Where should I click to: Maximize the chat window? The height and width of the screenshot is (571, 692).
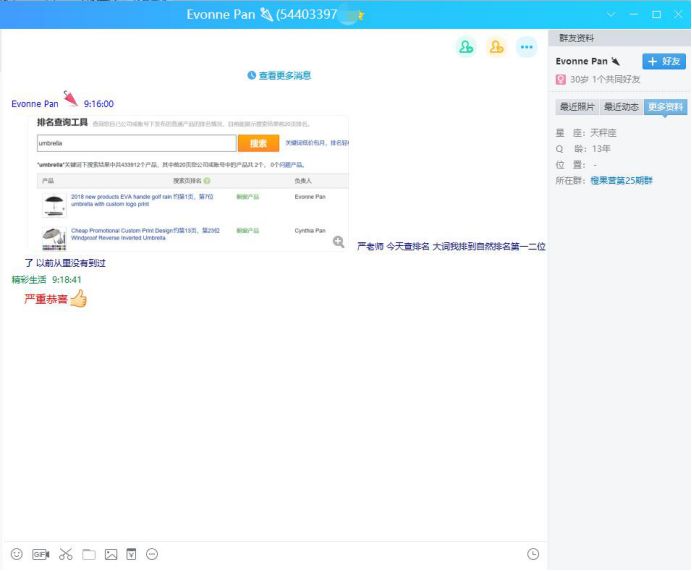tap(656, 14)
